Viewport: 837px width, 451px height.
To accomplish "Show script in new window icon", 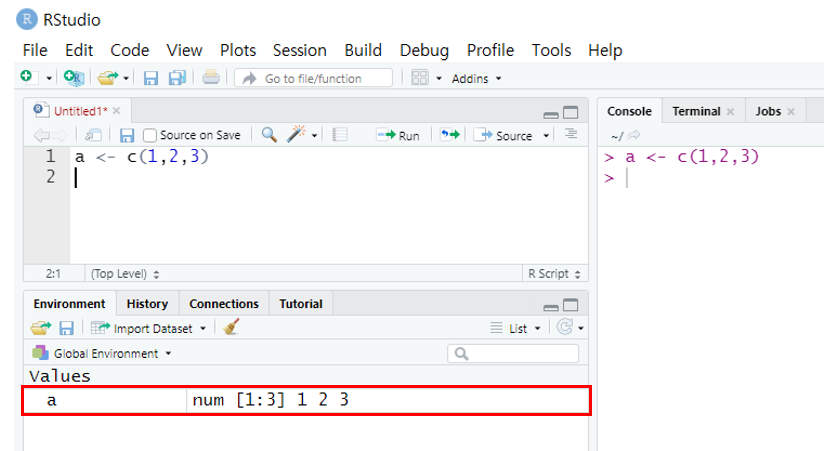I will pos(93,135).
